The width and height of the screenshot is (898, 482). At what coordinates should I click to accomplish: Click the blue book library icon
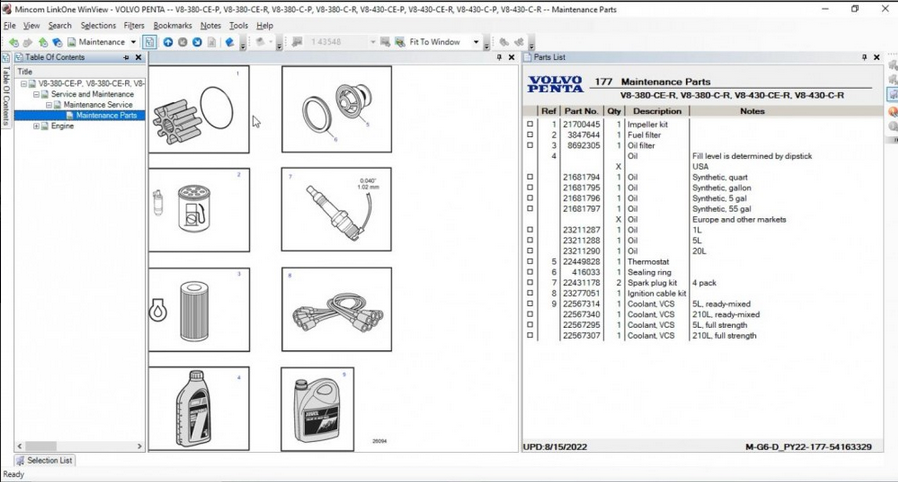[57, 42]
